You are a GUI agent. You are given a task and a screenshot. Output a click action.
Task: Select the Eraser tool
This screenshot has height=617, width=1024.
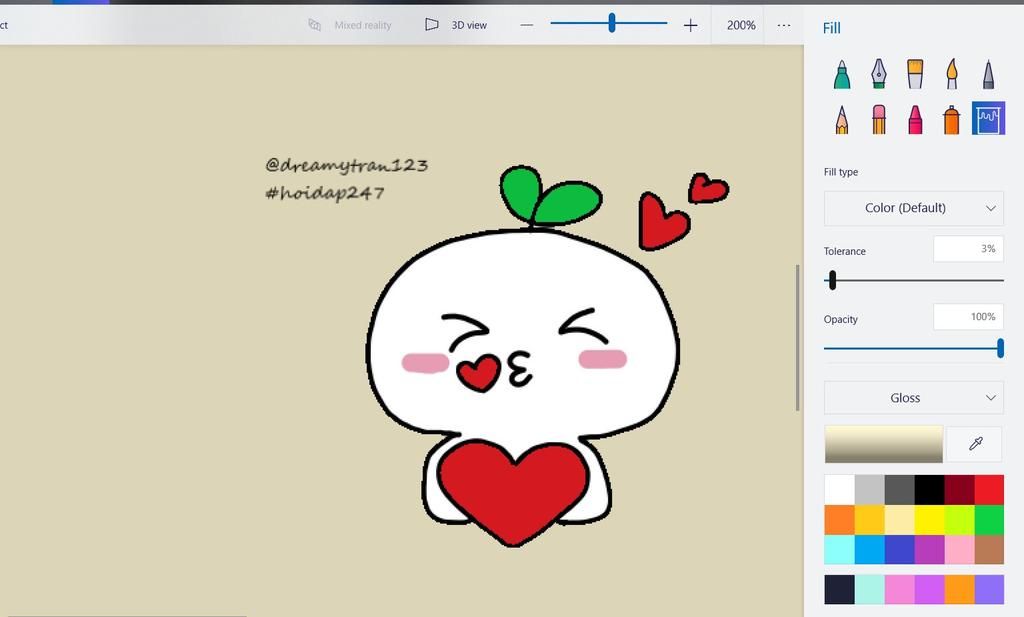tap(878, 119)
